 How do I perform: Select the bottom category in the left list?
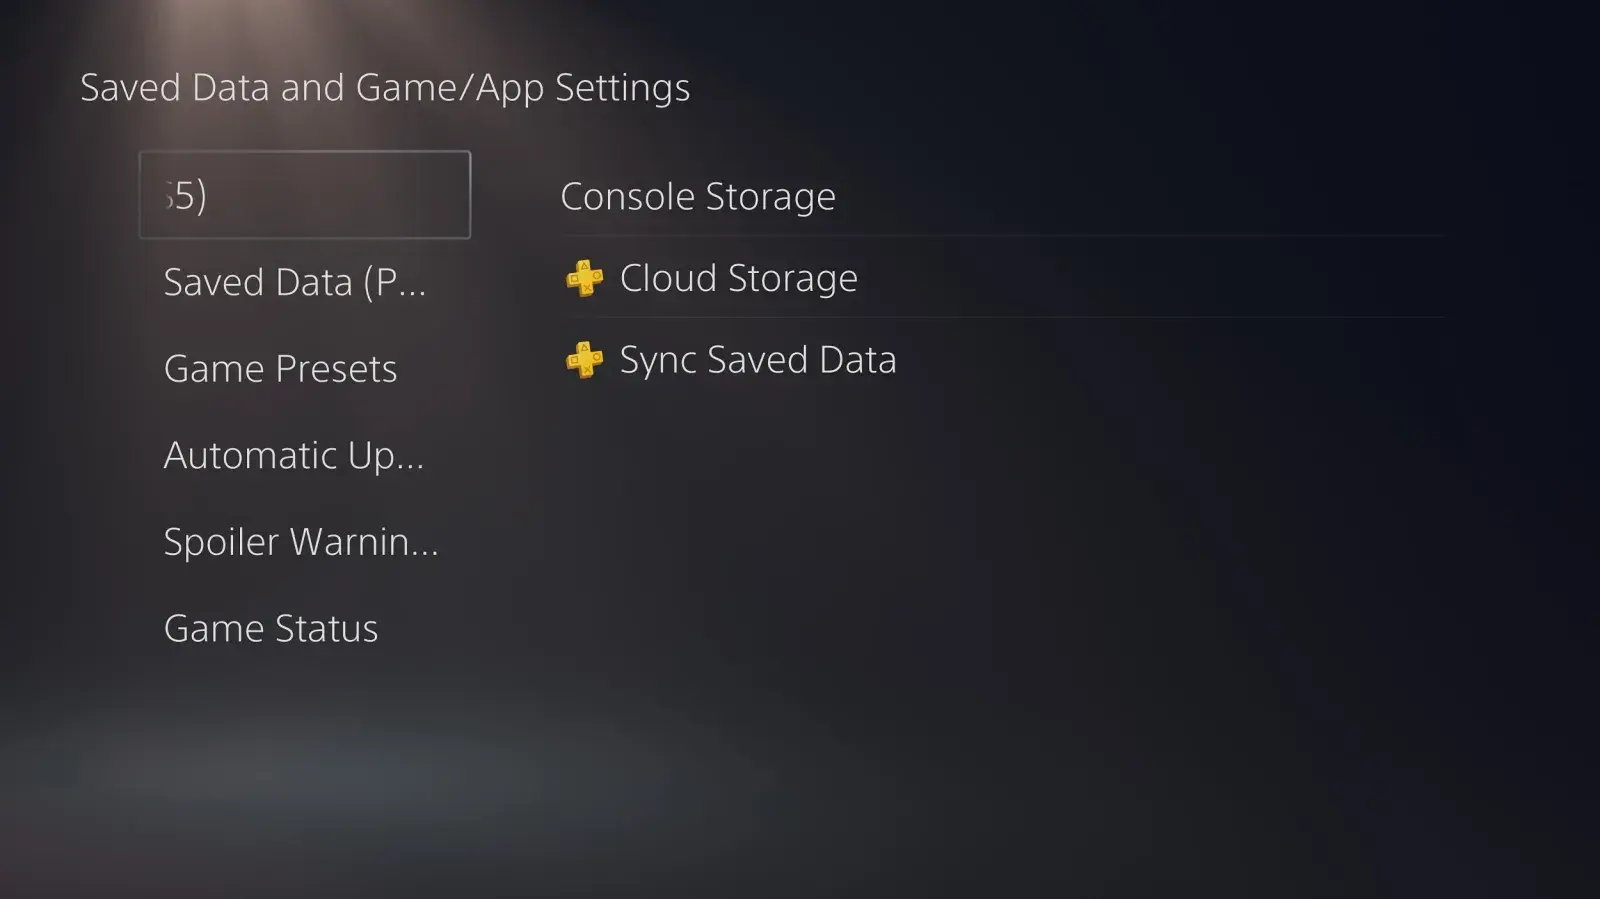click(x=270, y=629)
